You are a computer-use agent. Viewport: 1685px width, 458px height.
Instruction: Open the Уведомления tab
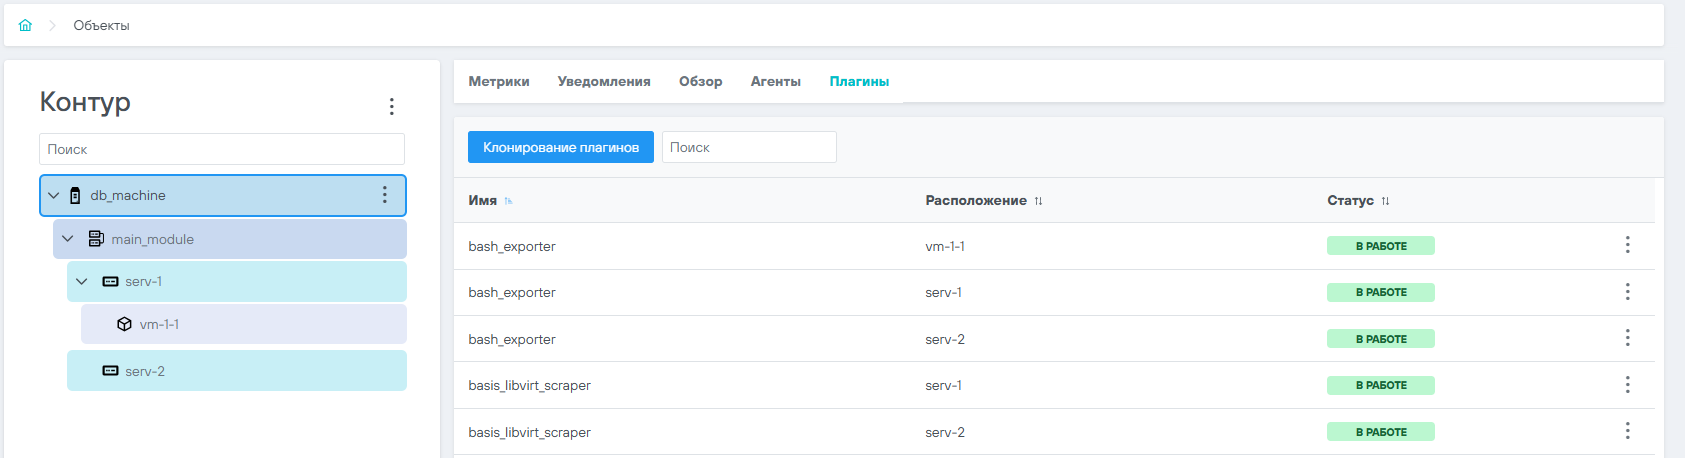click(x=604, y=81)
